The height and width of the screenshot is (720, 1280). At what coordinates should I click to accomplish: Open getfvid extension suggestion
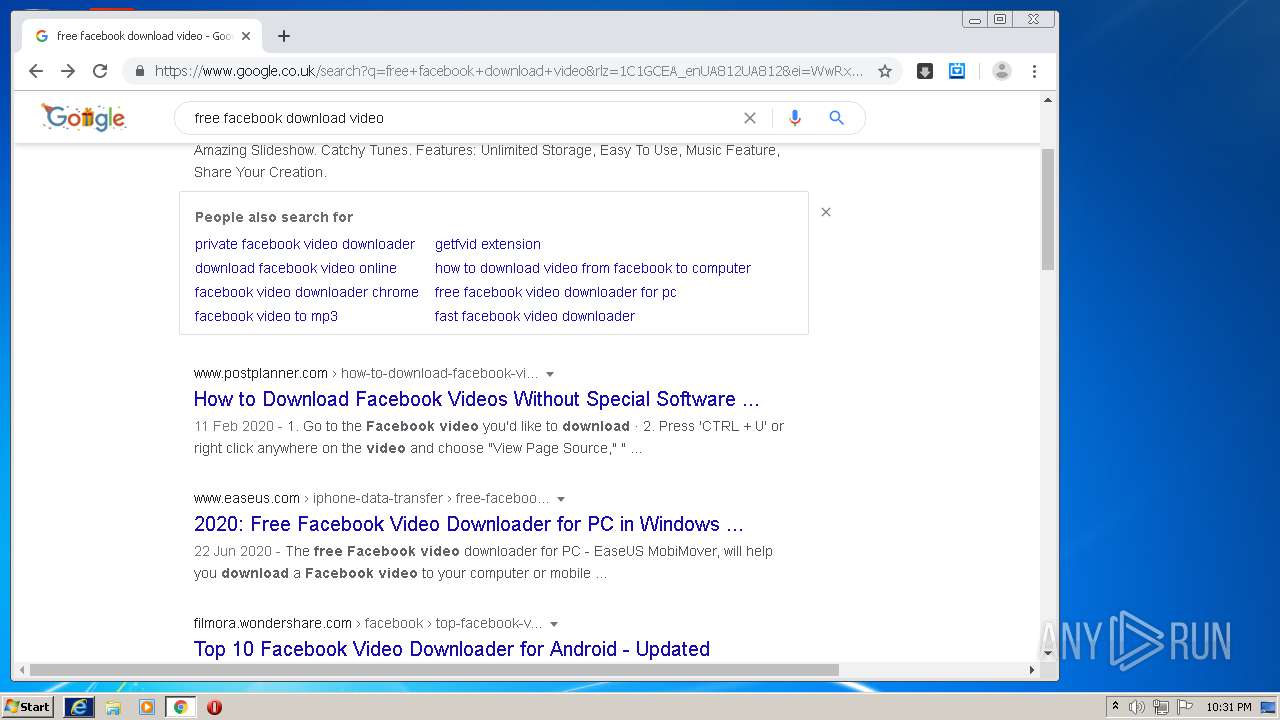point(488,244)
